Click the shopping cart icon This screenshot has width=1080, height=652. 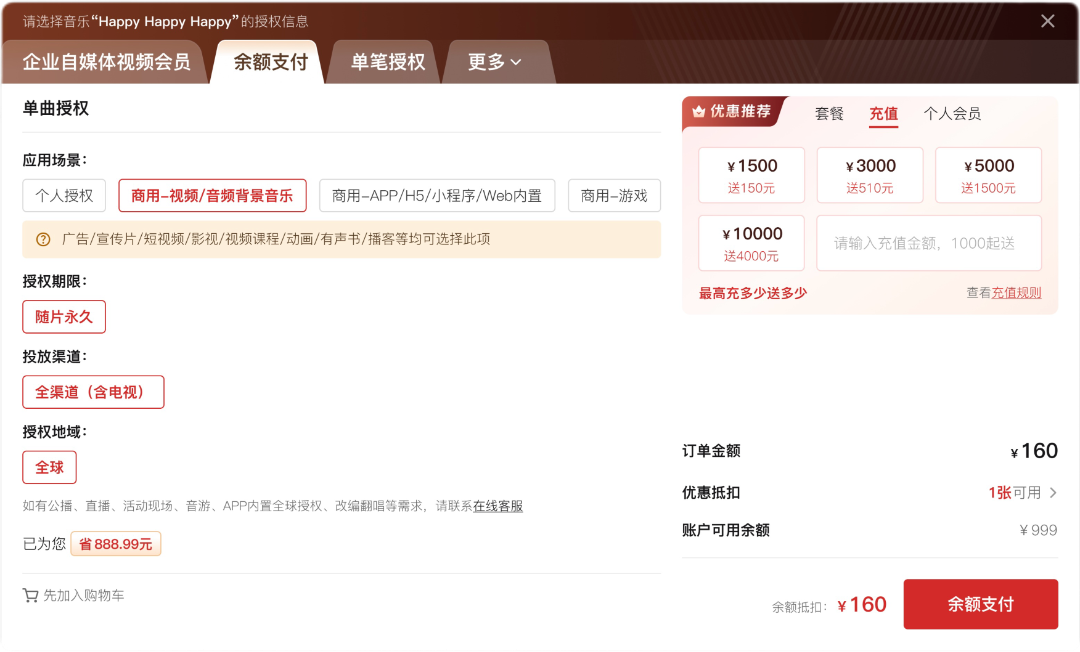tap(30, 595)
